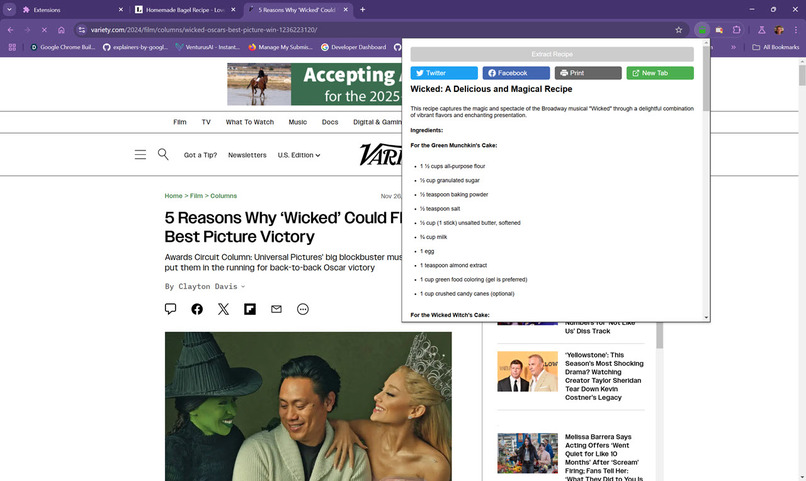The width and height of the screenshot is (806, 481).
Task: Click the Got a Tip? link
Action: 200,155
